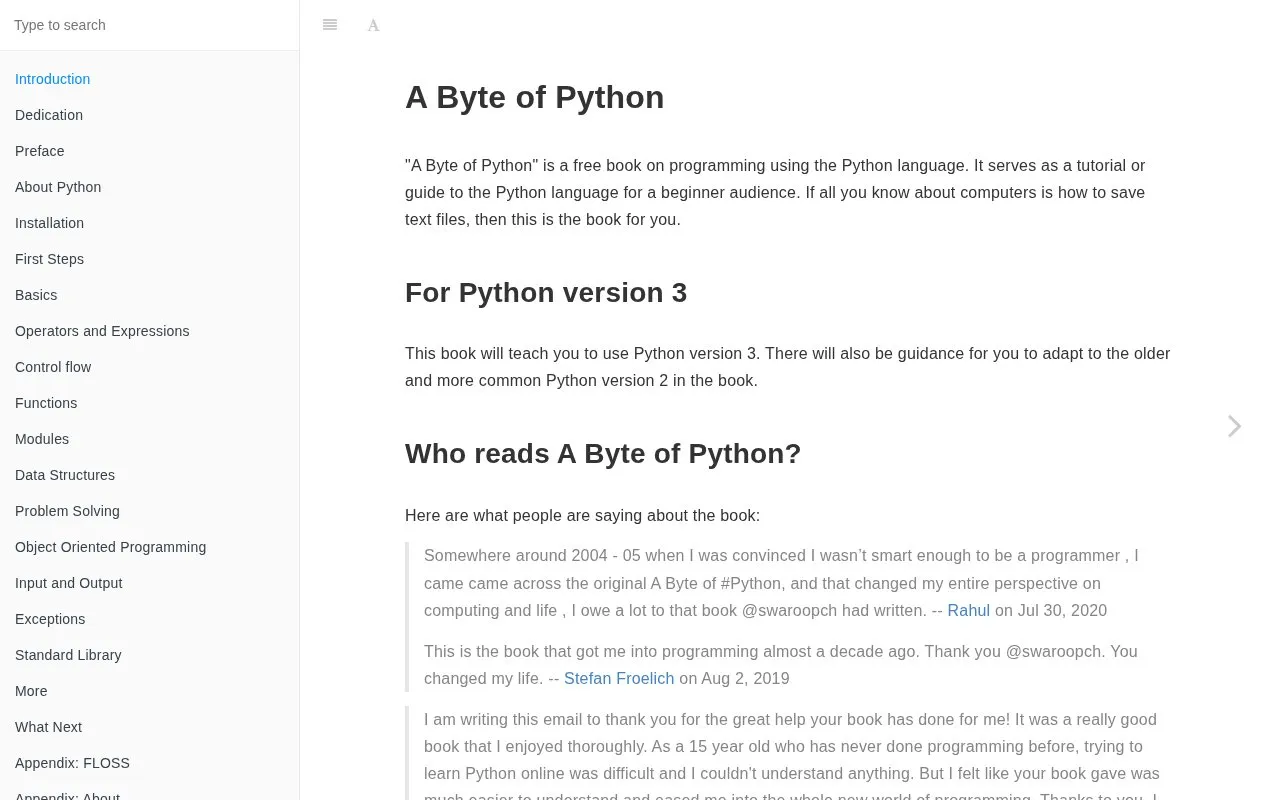Open font settings icon
Image resolution: width=1280 pixels, height=800 pixels.
(x=373, y=25)
